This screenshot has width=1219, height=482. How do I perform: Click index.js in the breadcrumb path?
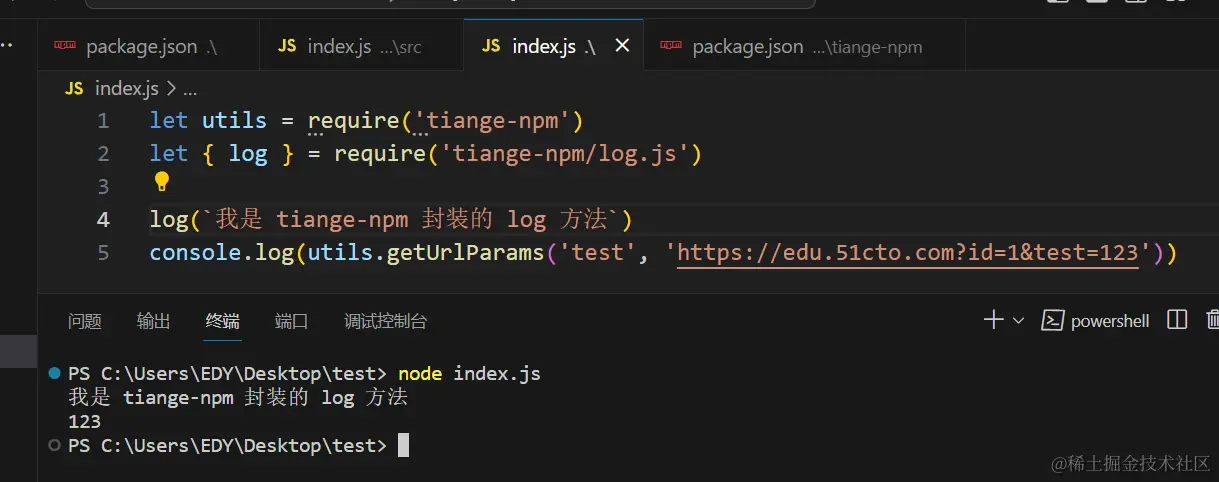tap(126, 89)
